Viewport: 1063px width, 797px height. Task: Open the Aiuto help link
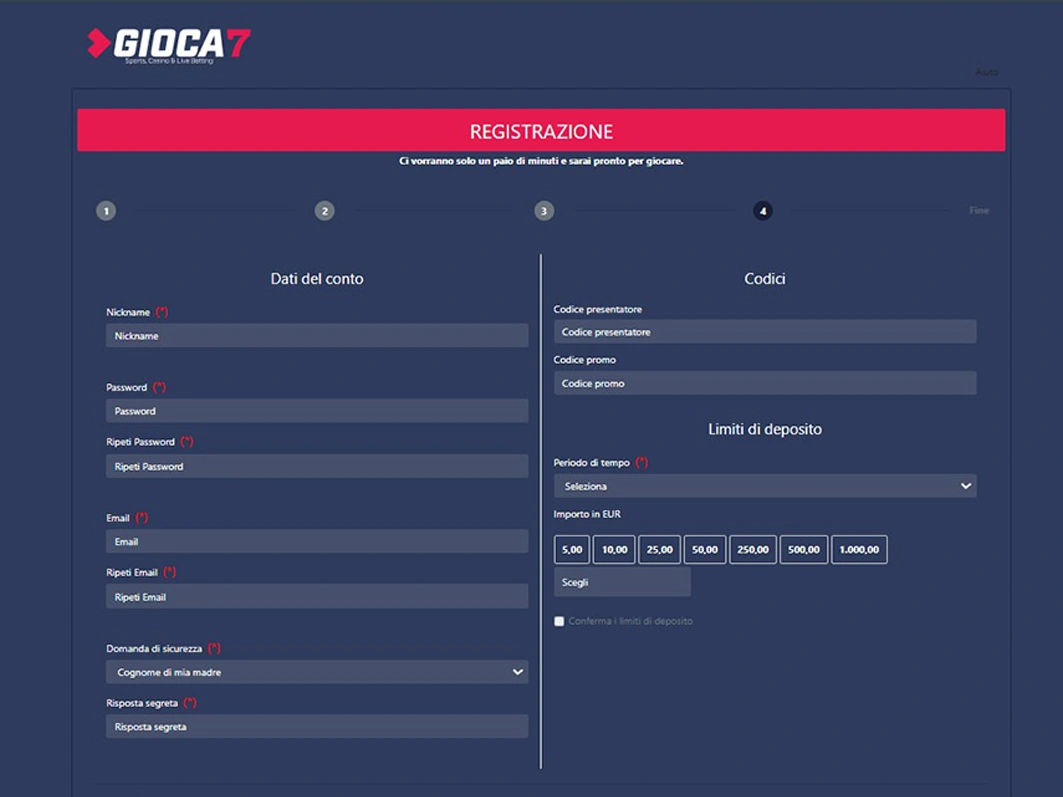tap(986, 72)
